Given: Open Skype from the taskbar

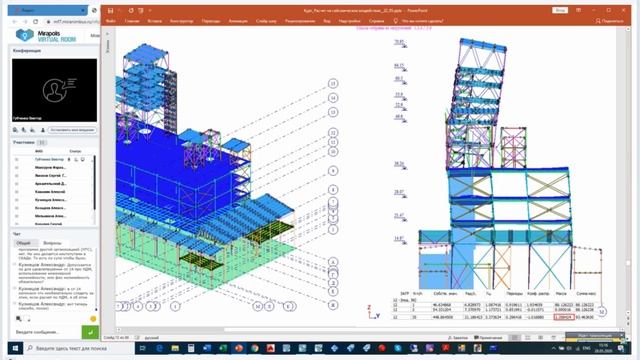Looking at the screenshot, I should [x=398, y=348].
